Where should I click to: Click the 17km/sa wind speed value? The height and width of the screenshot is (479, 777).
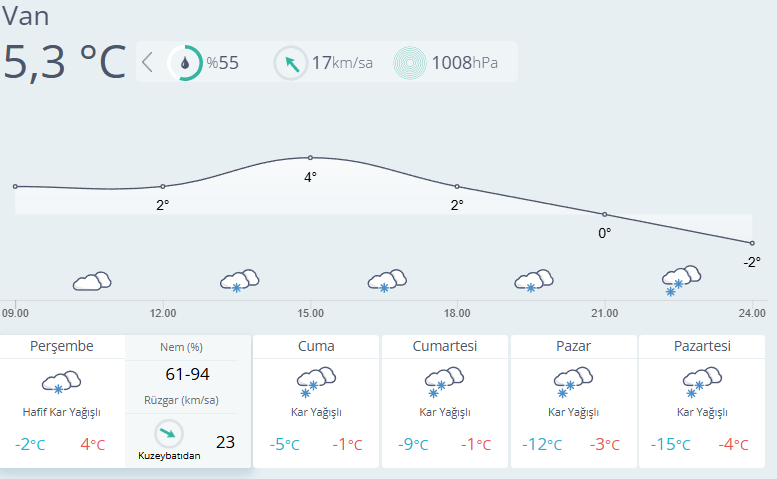[x=342, y=63]
